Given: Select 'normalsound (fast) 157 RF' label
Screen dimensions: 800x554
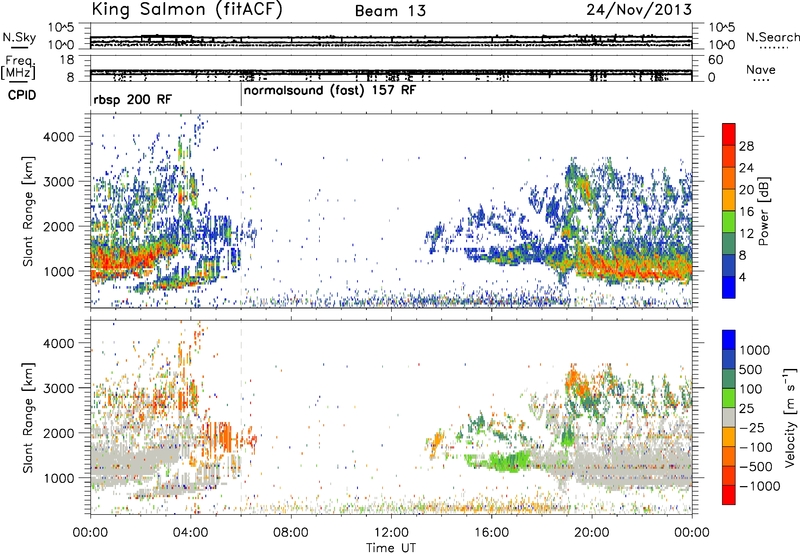Looking at the screenshot, I should [x=330, y=91].
